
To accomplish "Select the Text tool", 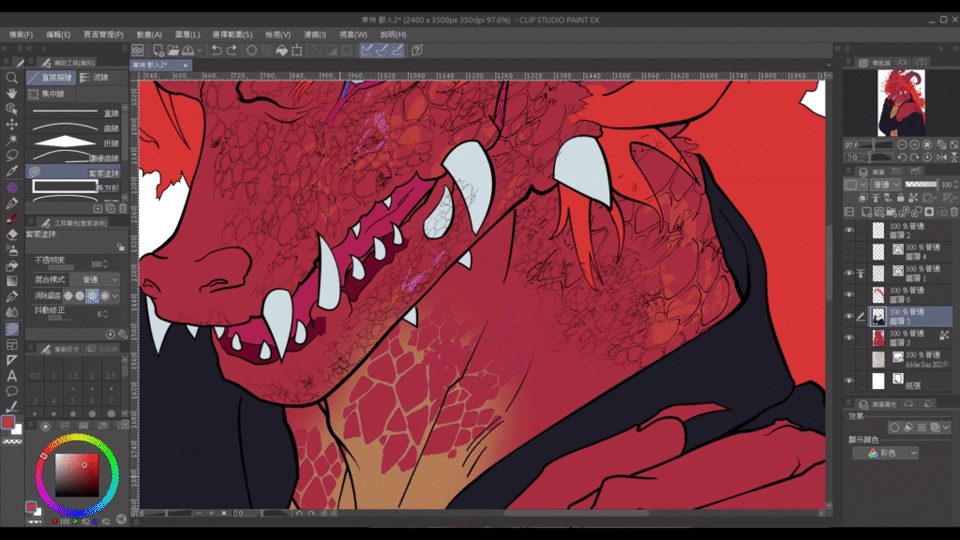I will click(12, 376).
